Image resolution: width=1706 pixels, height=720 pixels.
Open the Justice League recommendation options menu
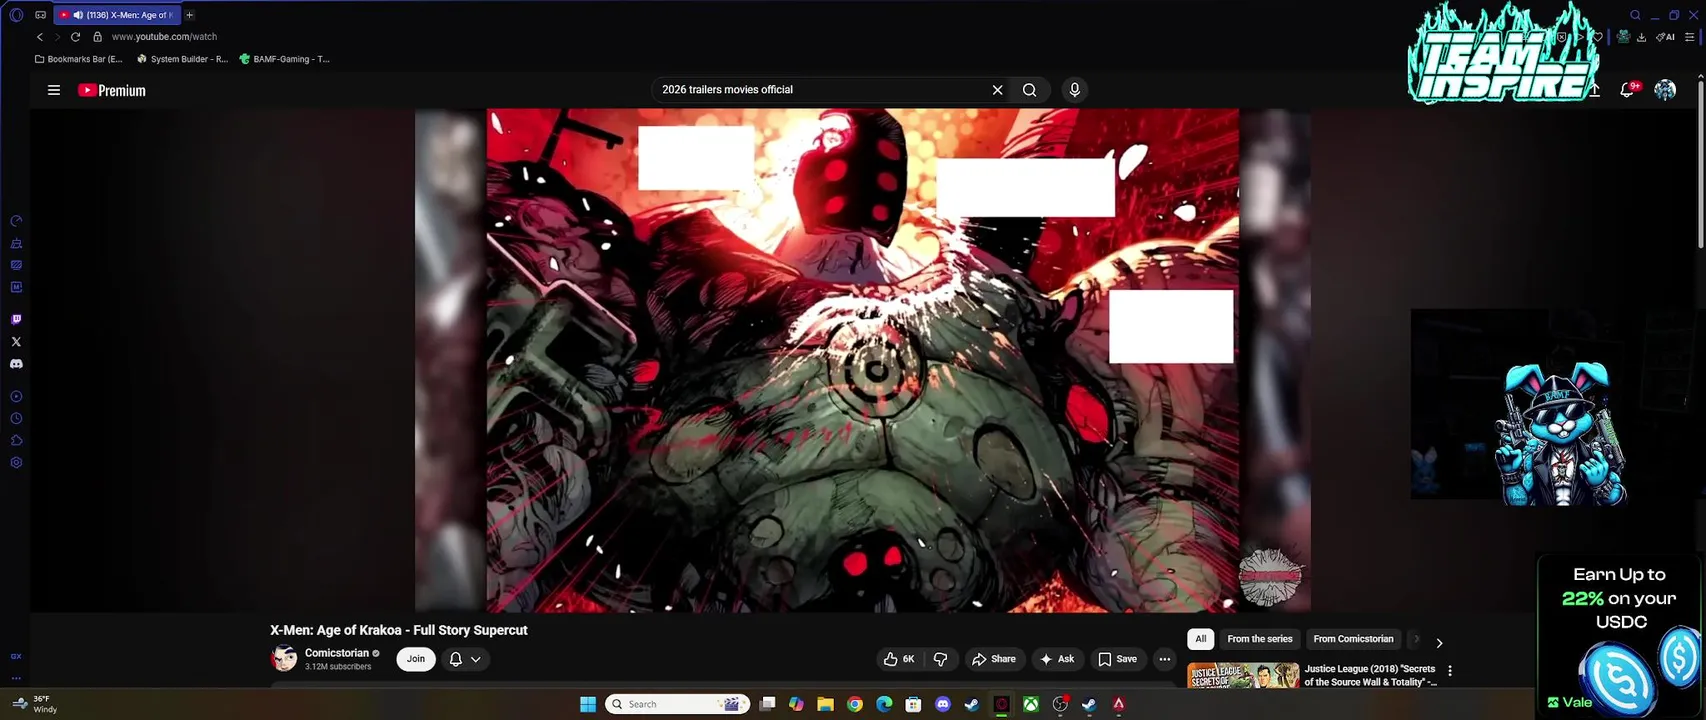click(x=1450, y=671)
